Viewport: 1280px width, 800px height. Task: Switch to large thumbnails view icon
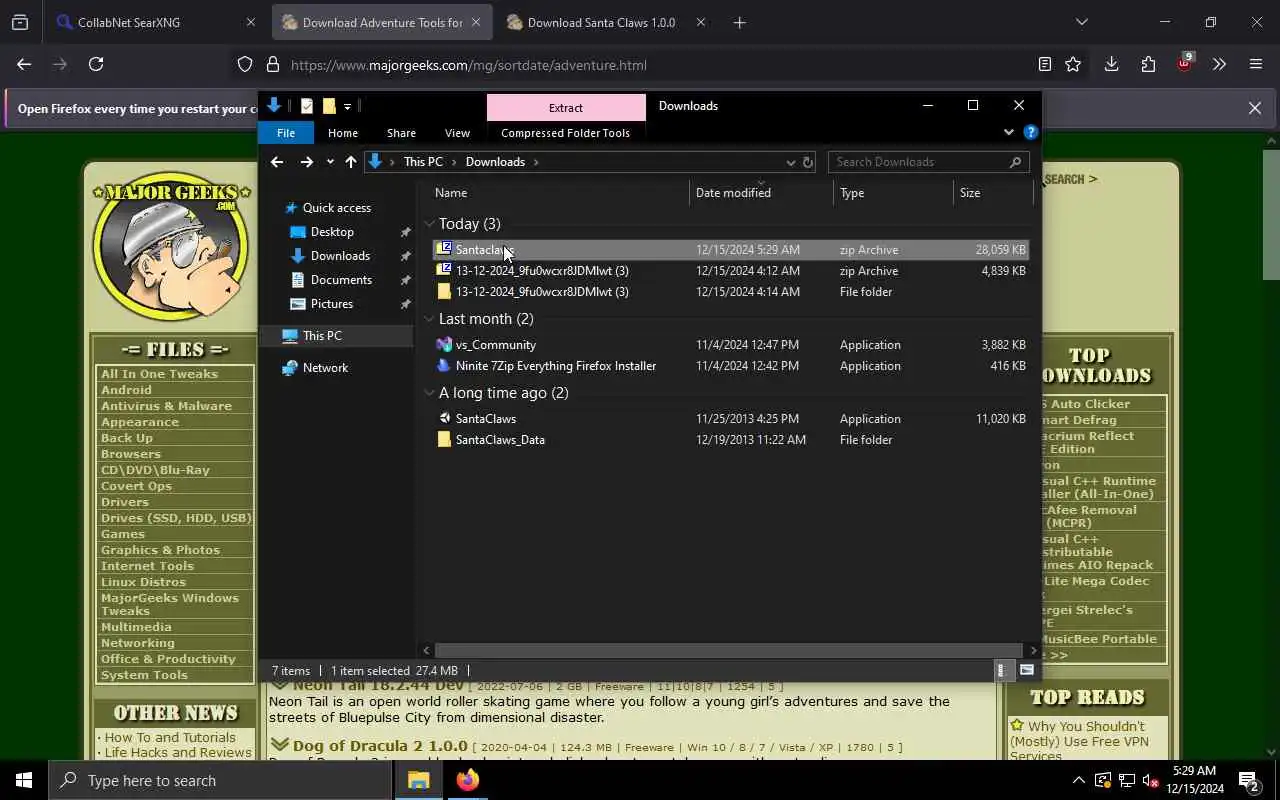[x=1027, y=671]
